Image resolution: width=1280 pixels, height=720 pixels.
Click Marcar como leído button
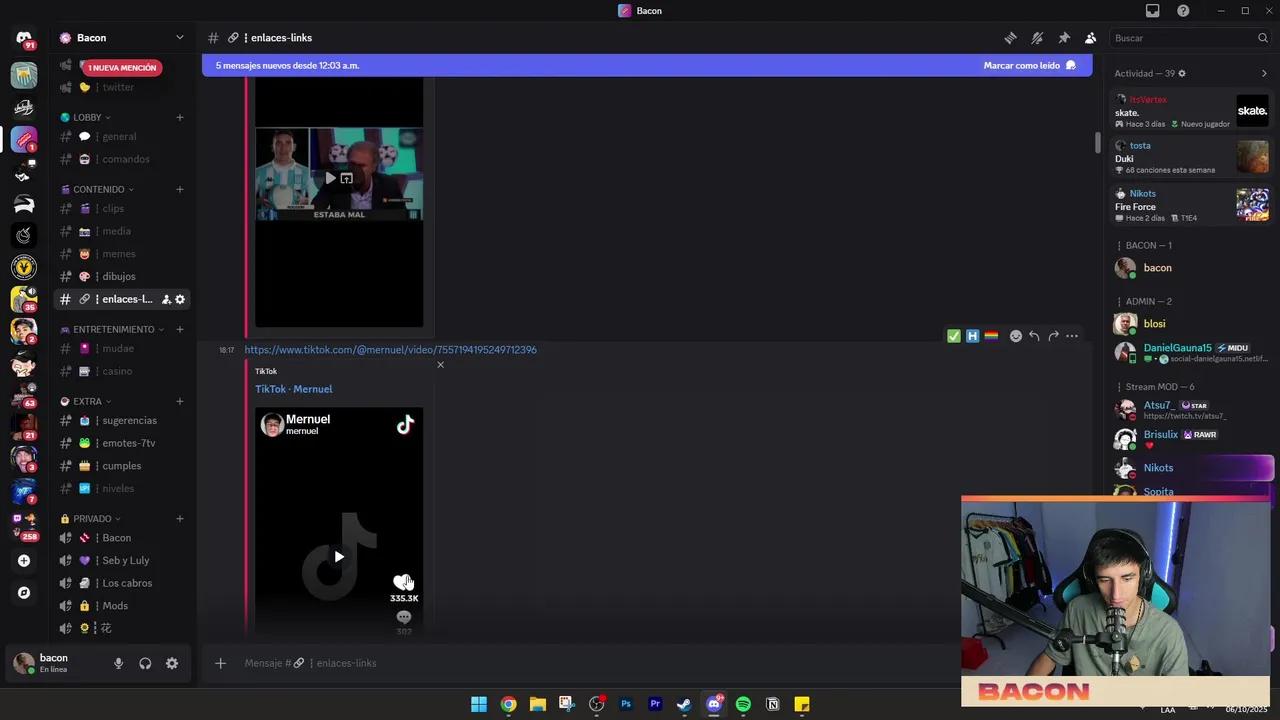1029,65
